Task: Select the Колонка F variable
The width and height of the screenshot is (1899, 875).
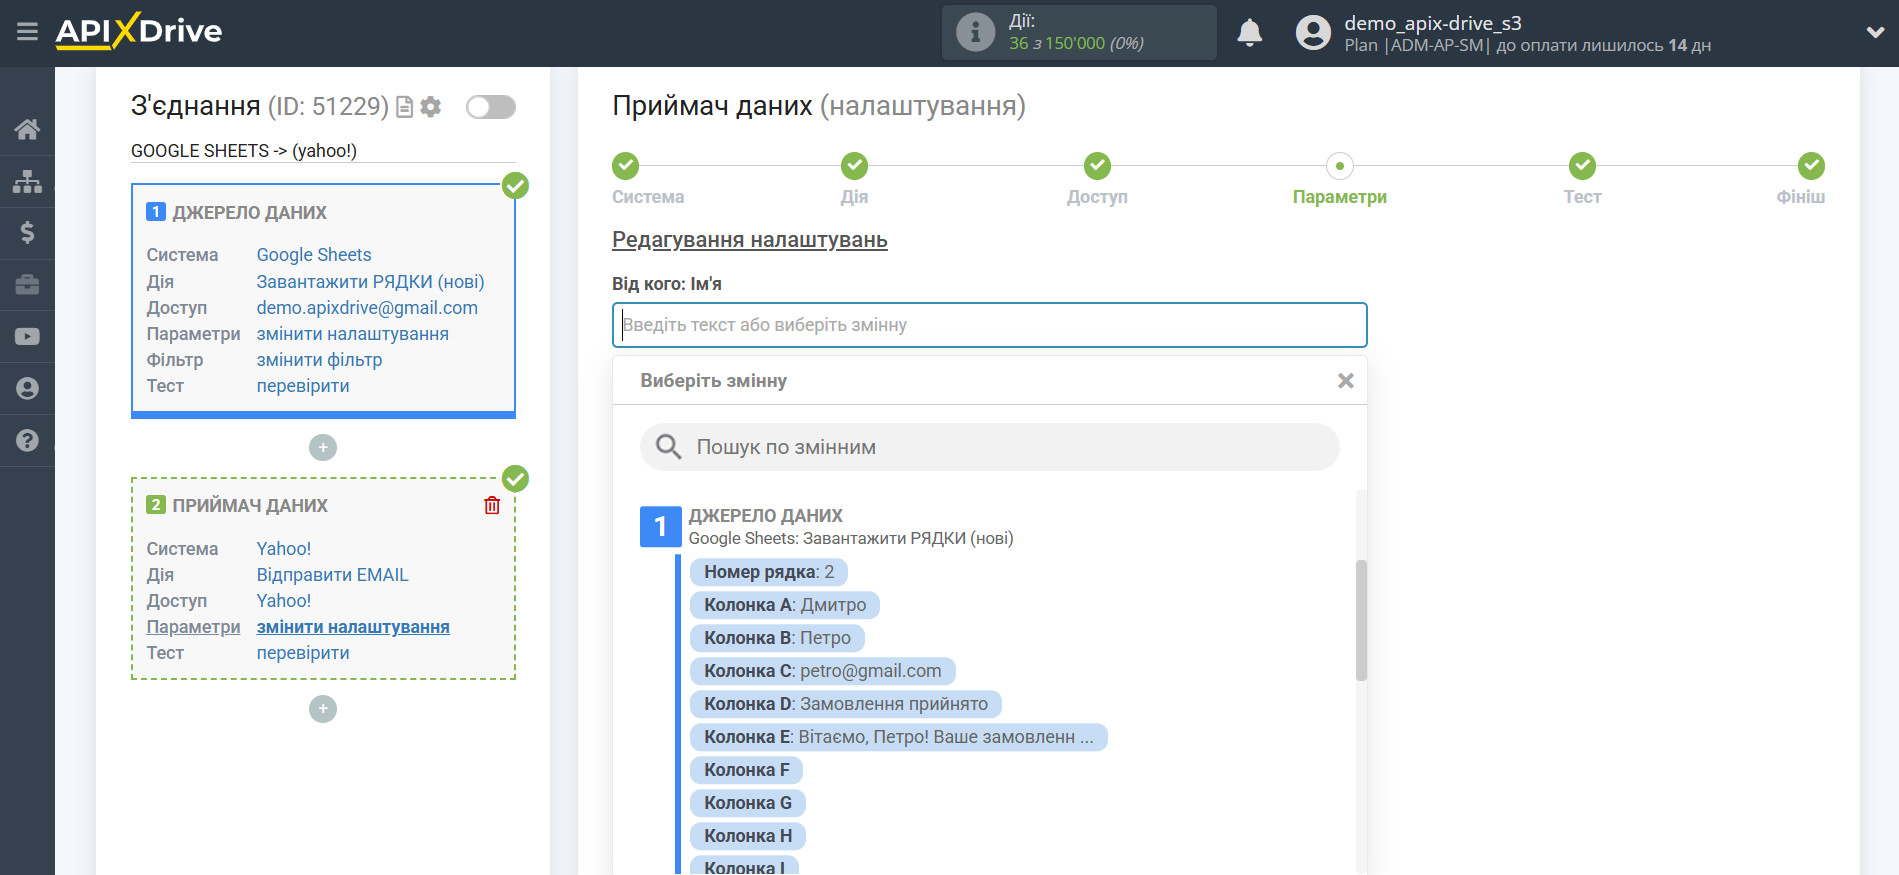Action: (746, 770)
